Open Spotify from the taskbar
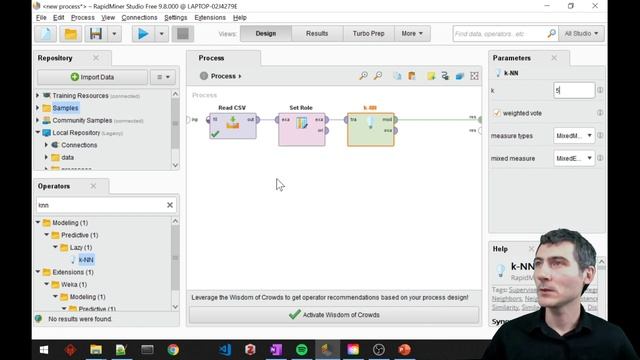 (x=302, y=350)
